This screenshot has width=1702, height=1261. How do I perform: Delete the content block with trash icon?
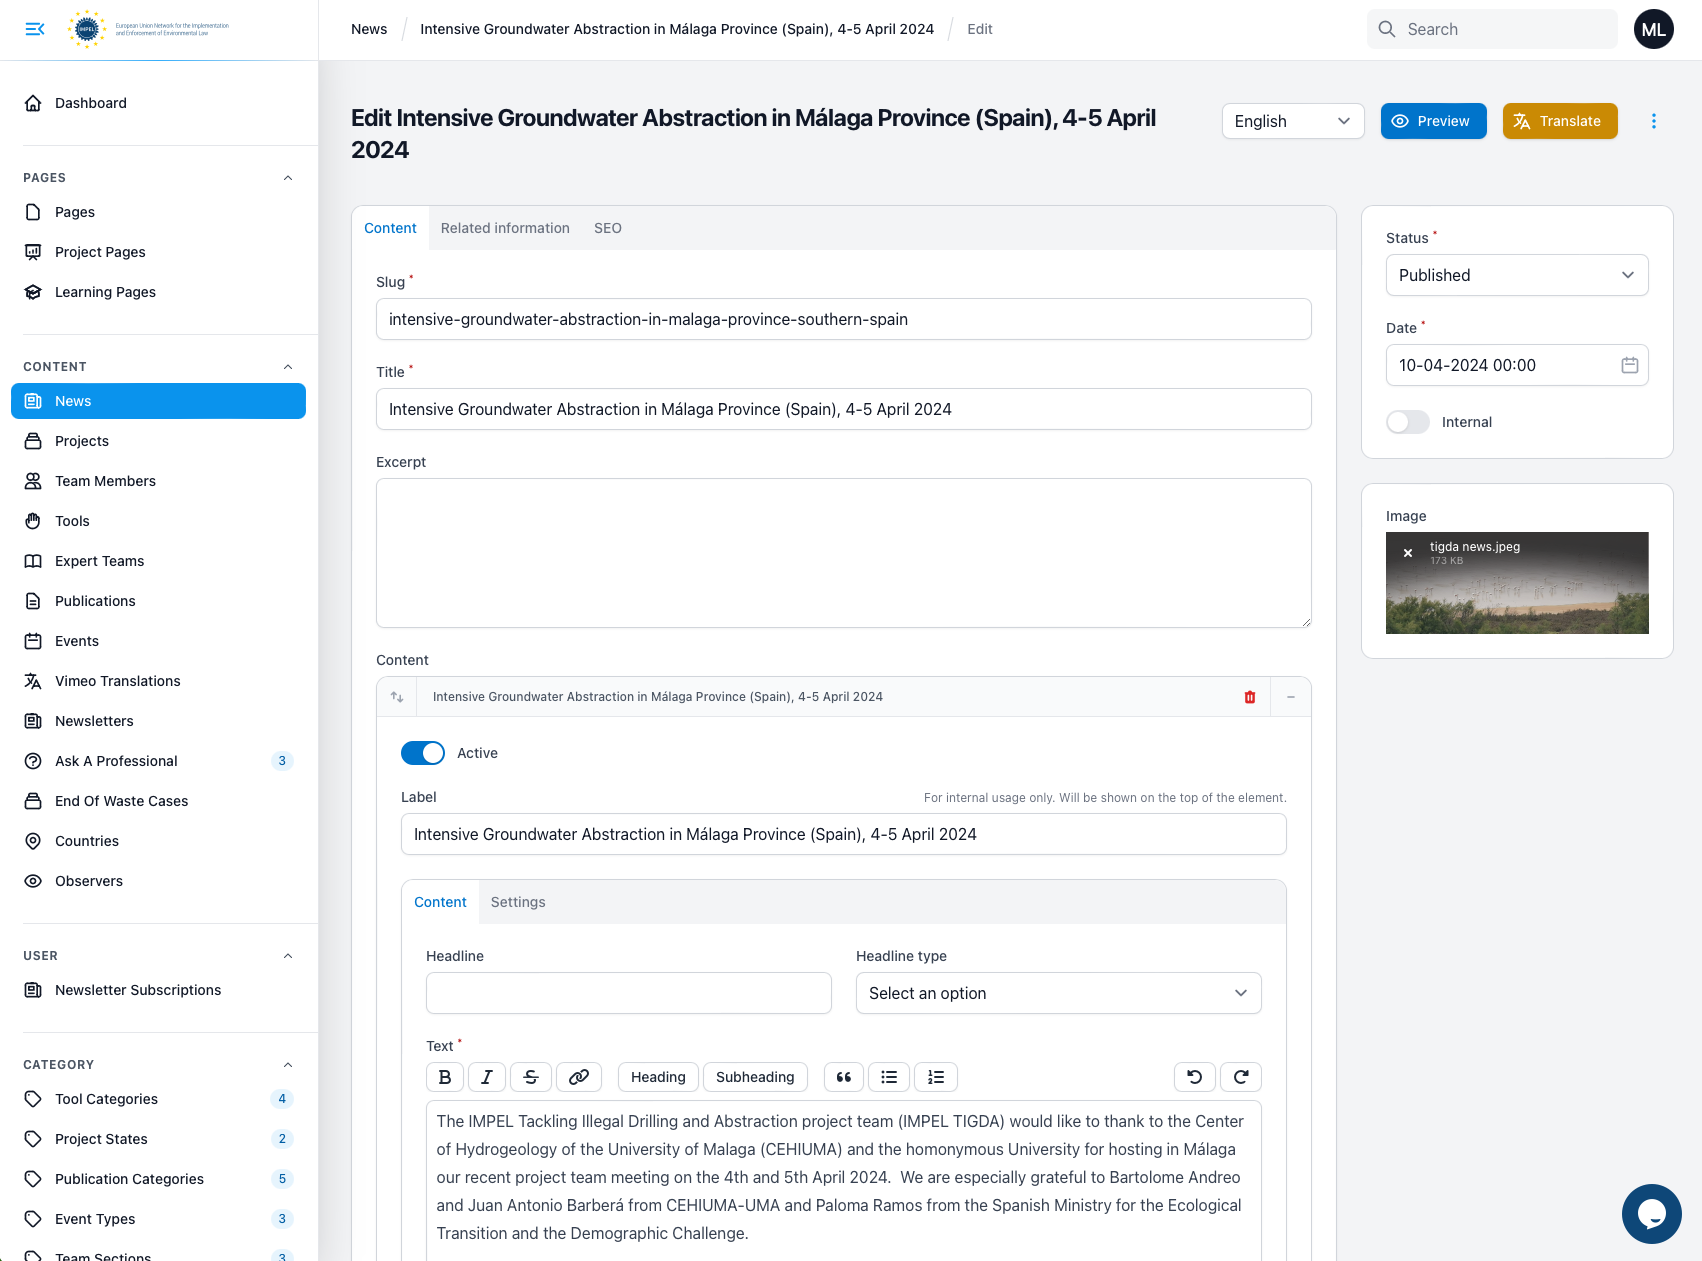tap(1250, 697)
